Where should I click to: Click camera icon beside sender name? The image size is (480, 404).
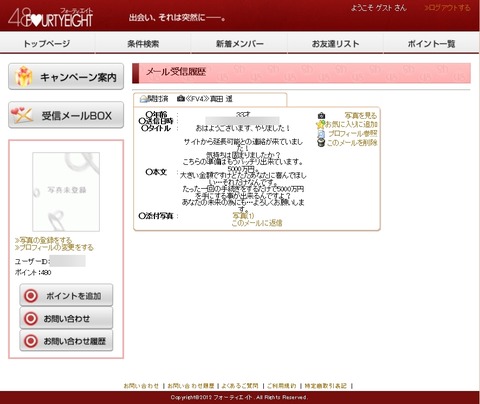click(181, 99)
